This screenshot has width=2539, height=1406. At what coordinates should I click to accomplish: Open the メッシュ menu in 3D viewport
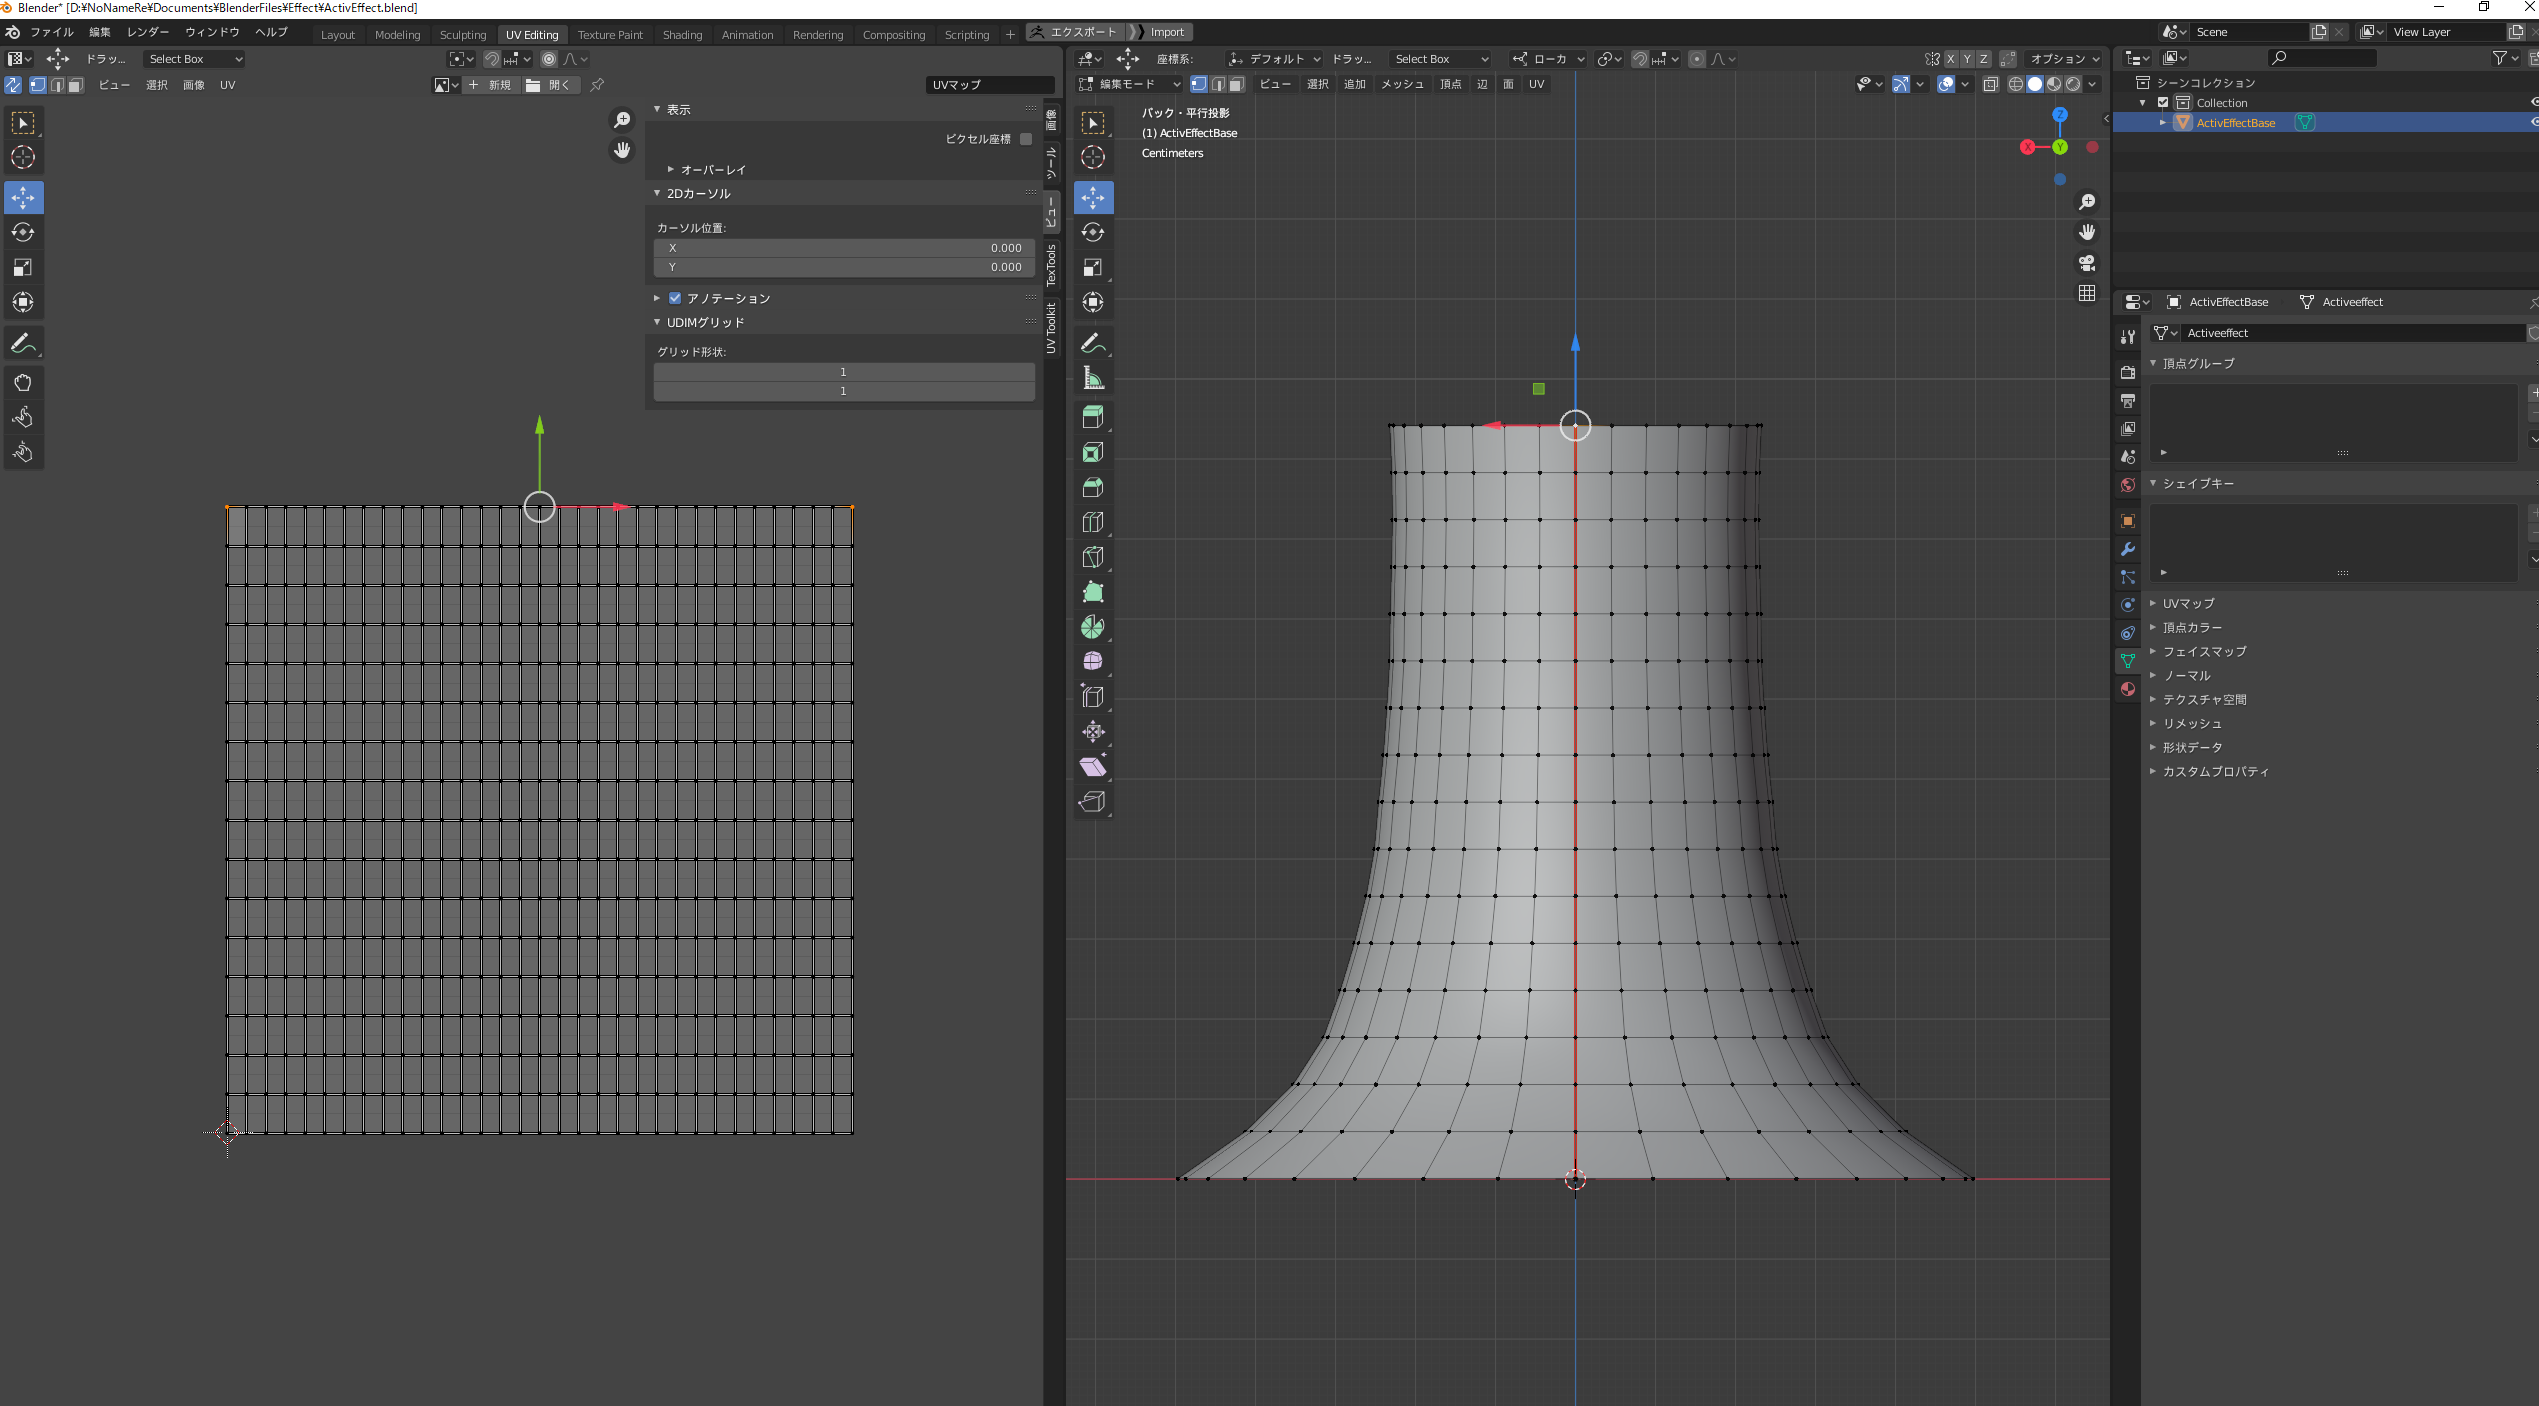(1401, 84)
